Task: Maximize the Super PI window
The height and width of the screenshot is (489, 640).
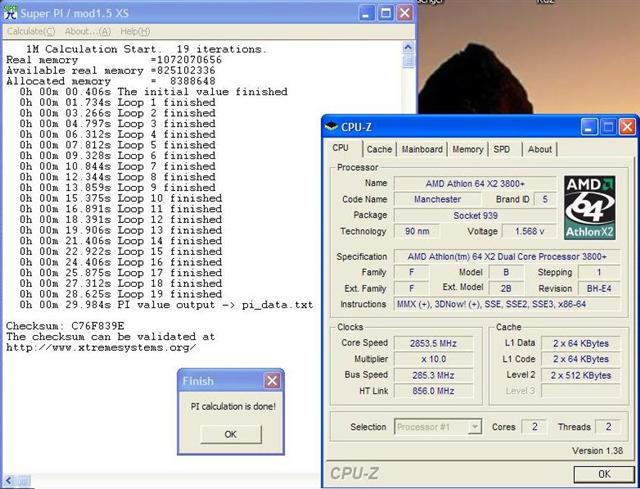Action: point(385,13)
